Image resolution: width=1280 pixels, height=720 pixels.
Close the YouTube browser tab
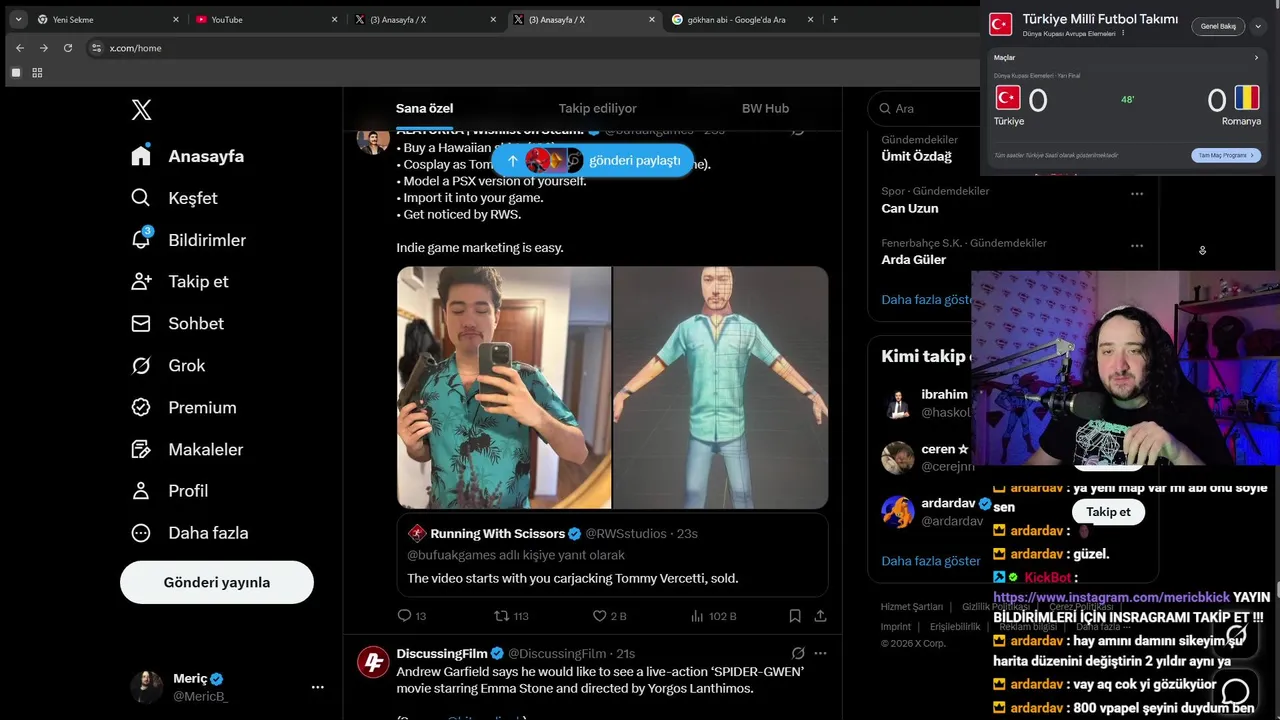point(335,19)
